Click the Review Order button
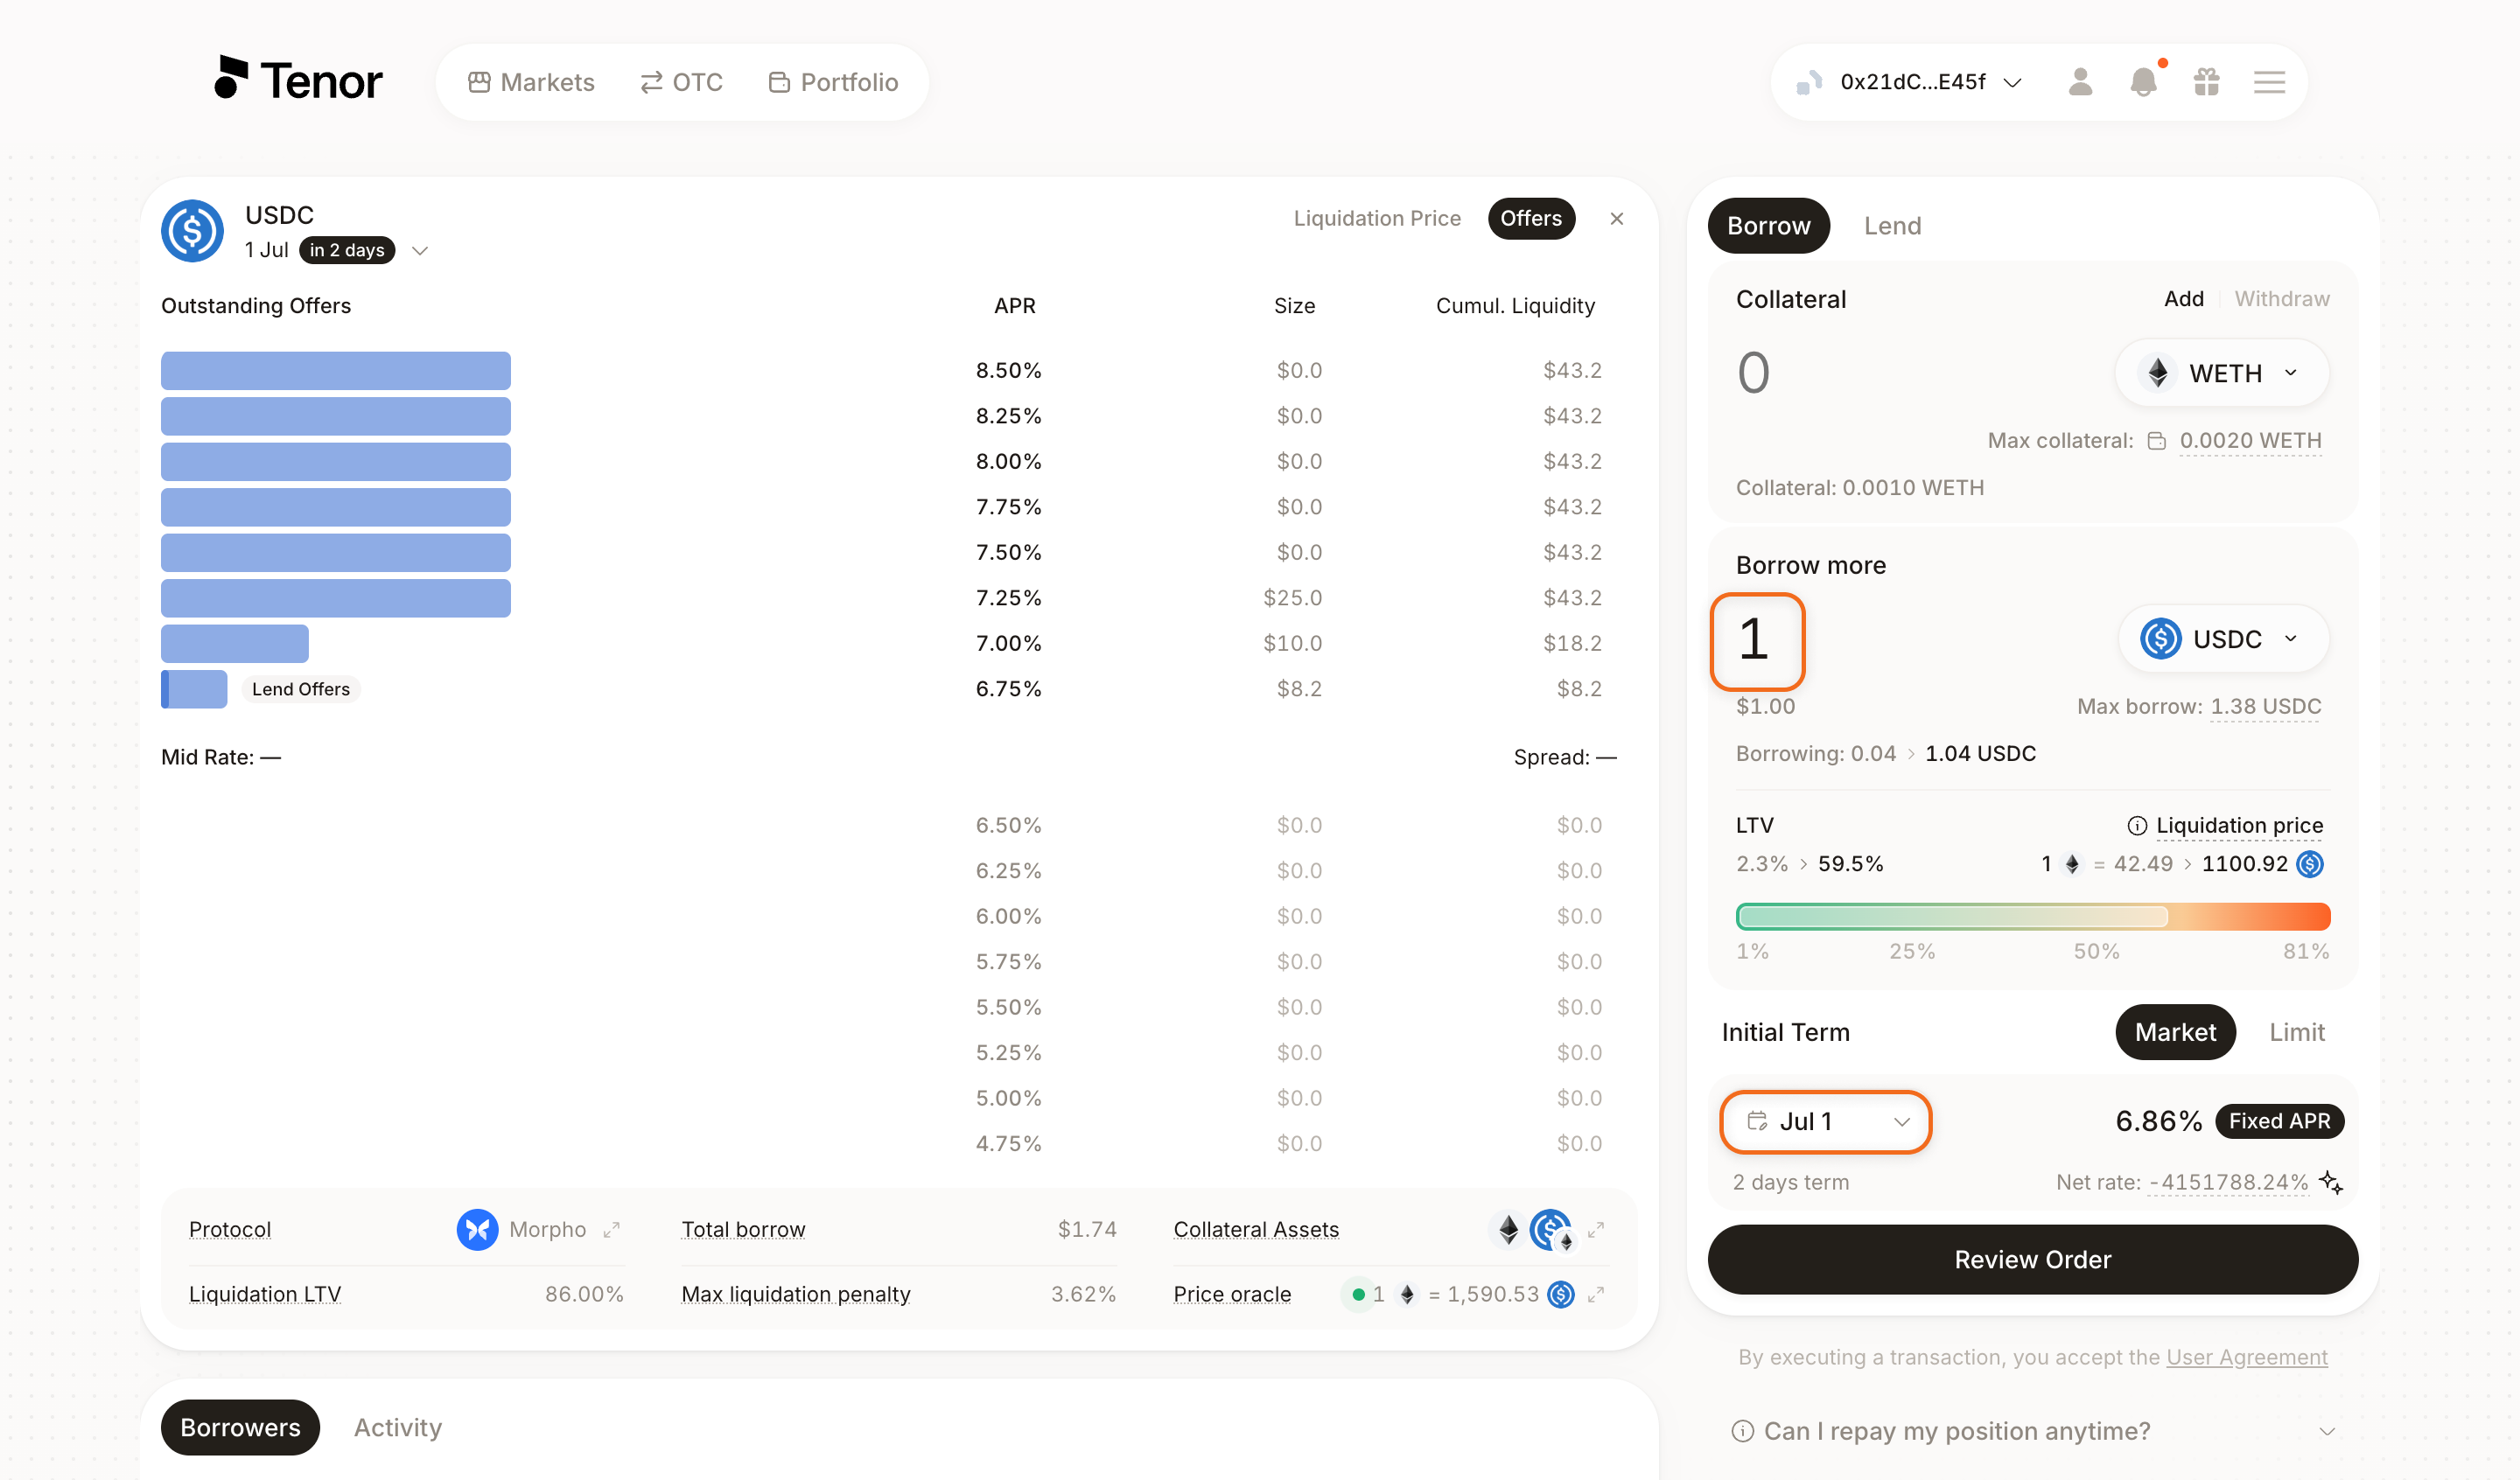 click(x=2032, y=1259)
